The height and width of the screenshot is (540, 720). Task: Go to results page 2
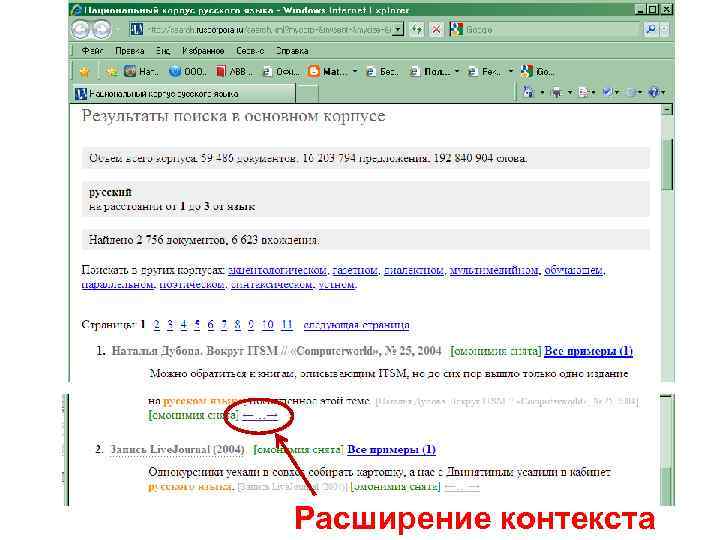tap(157, 325)
